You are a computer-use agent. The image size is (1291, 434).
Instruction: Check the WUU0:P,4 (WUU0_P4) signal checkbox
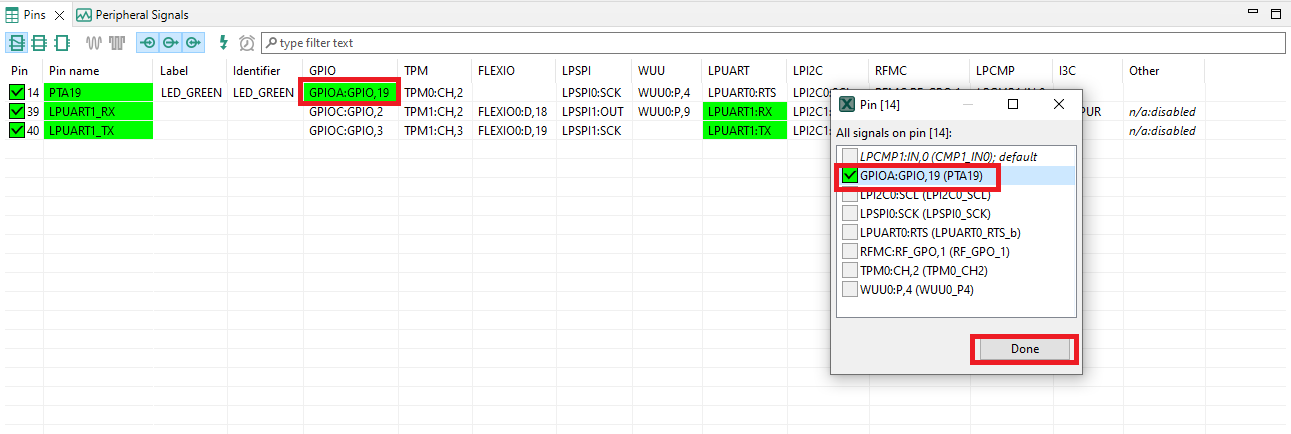point(849,289)
